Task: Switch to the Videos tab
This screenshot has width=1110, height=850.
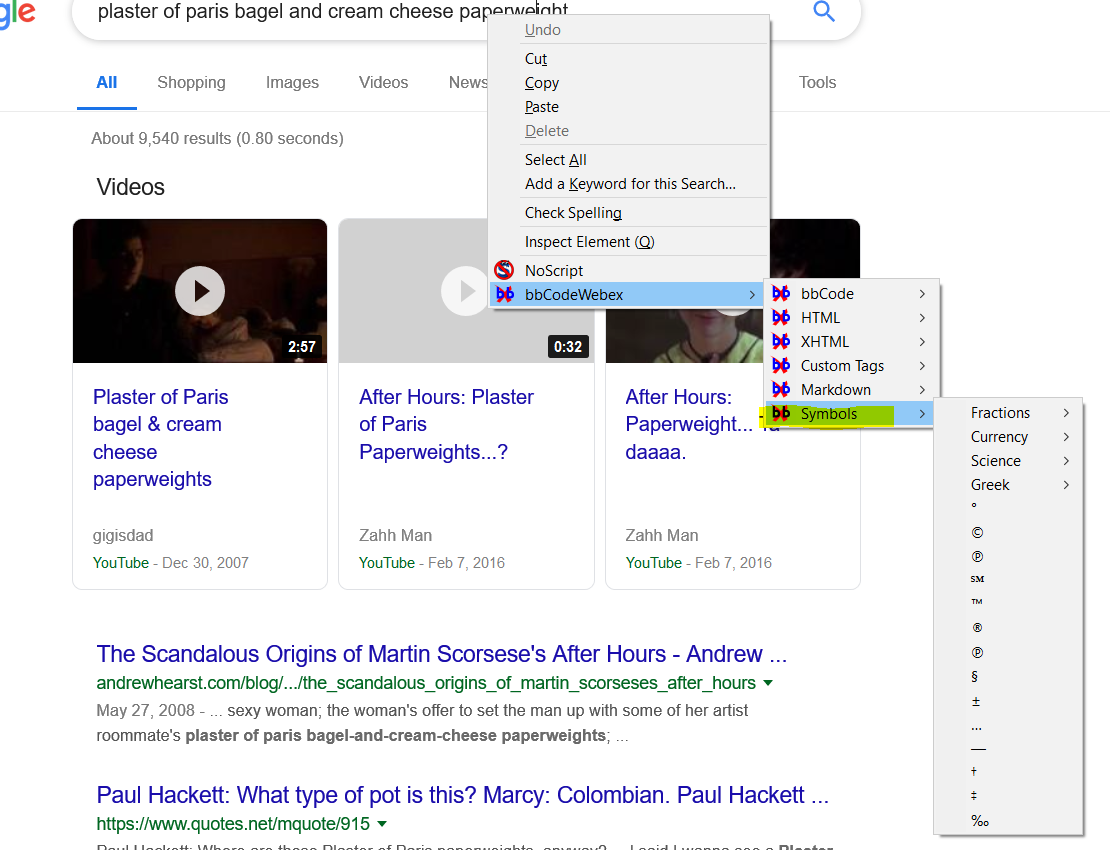Action: (383, 83)
